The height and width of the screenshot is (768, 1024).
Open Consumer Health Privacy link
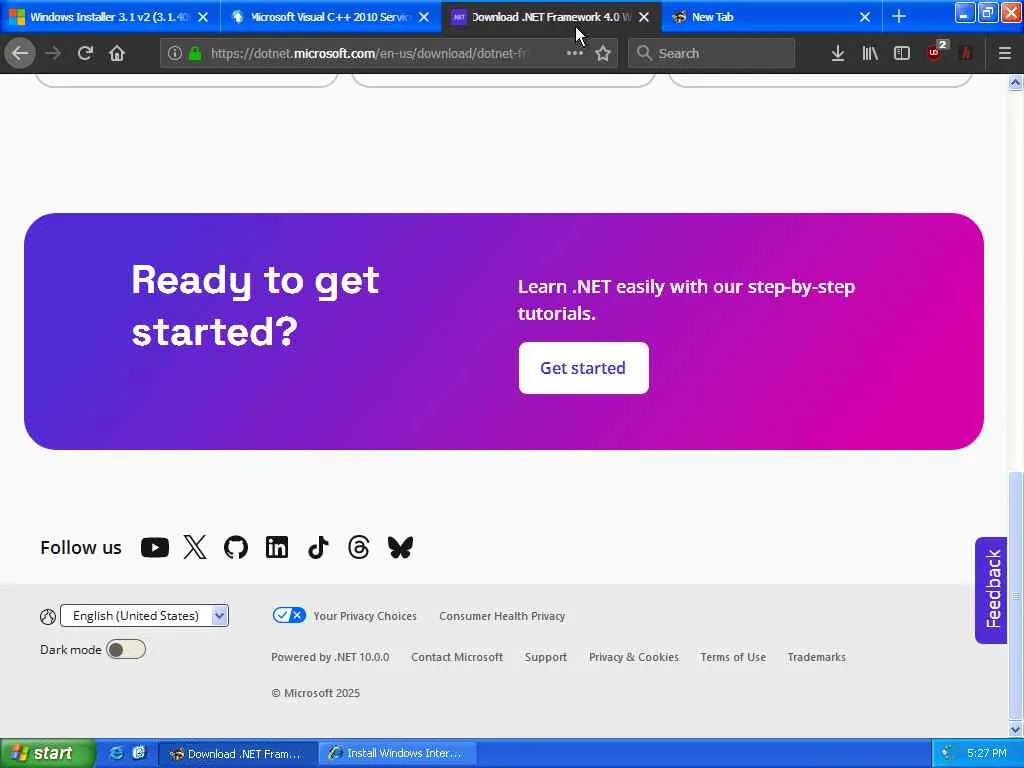502,616
